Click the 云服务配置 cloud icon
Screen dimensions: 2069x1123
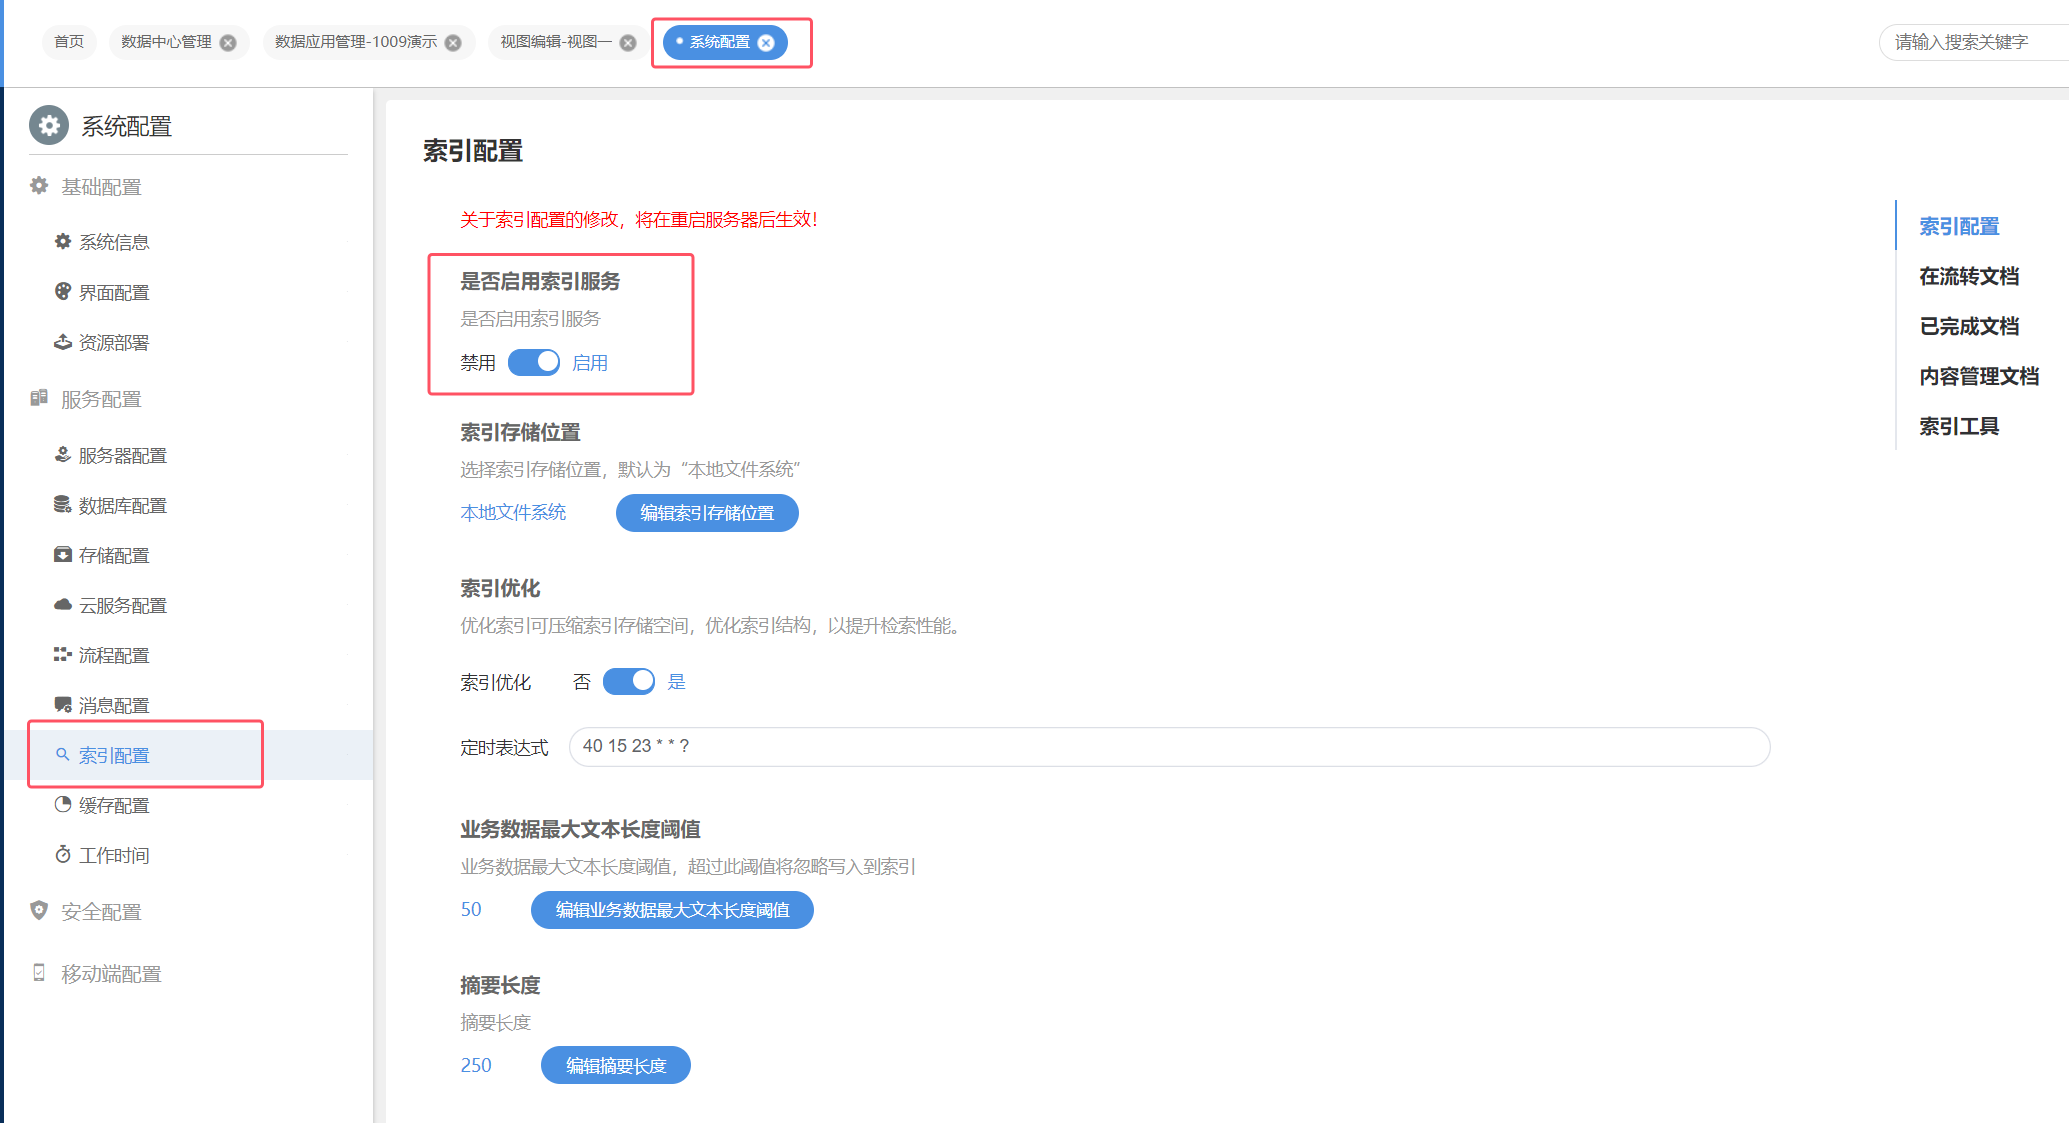click(x=63, y=604)
